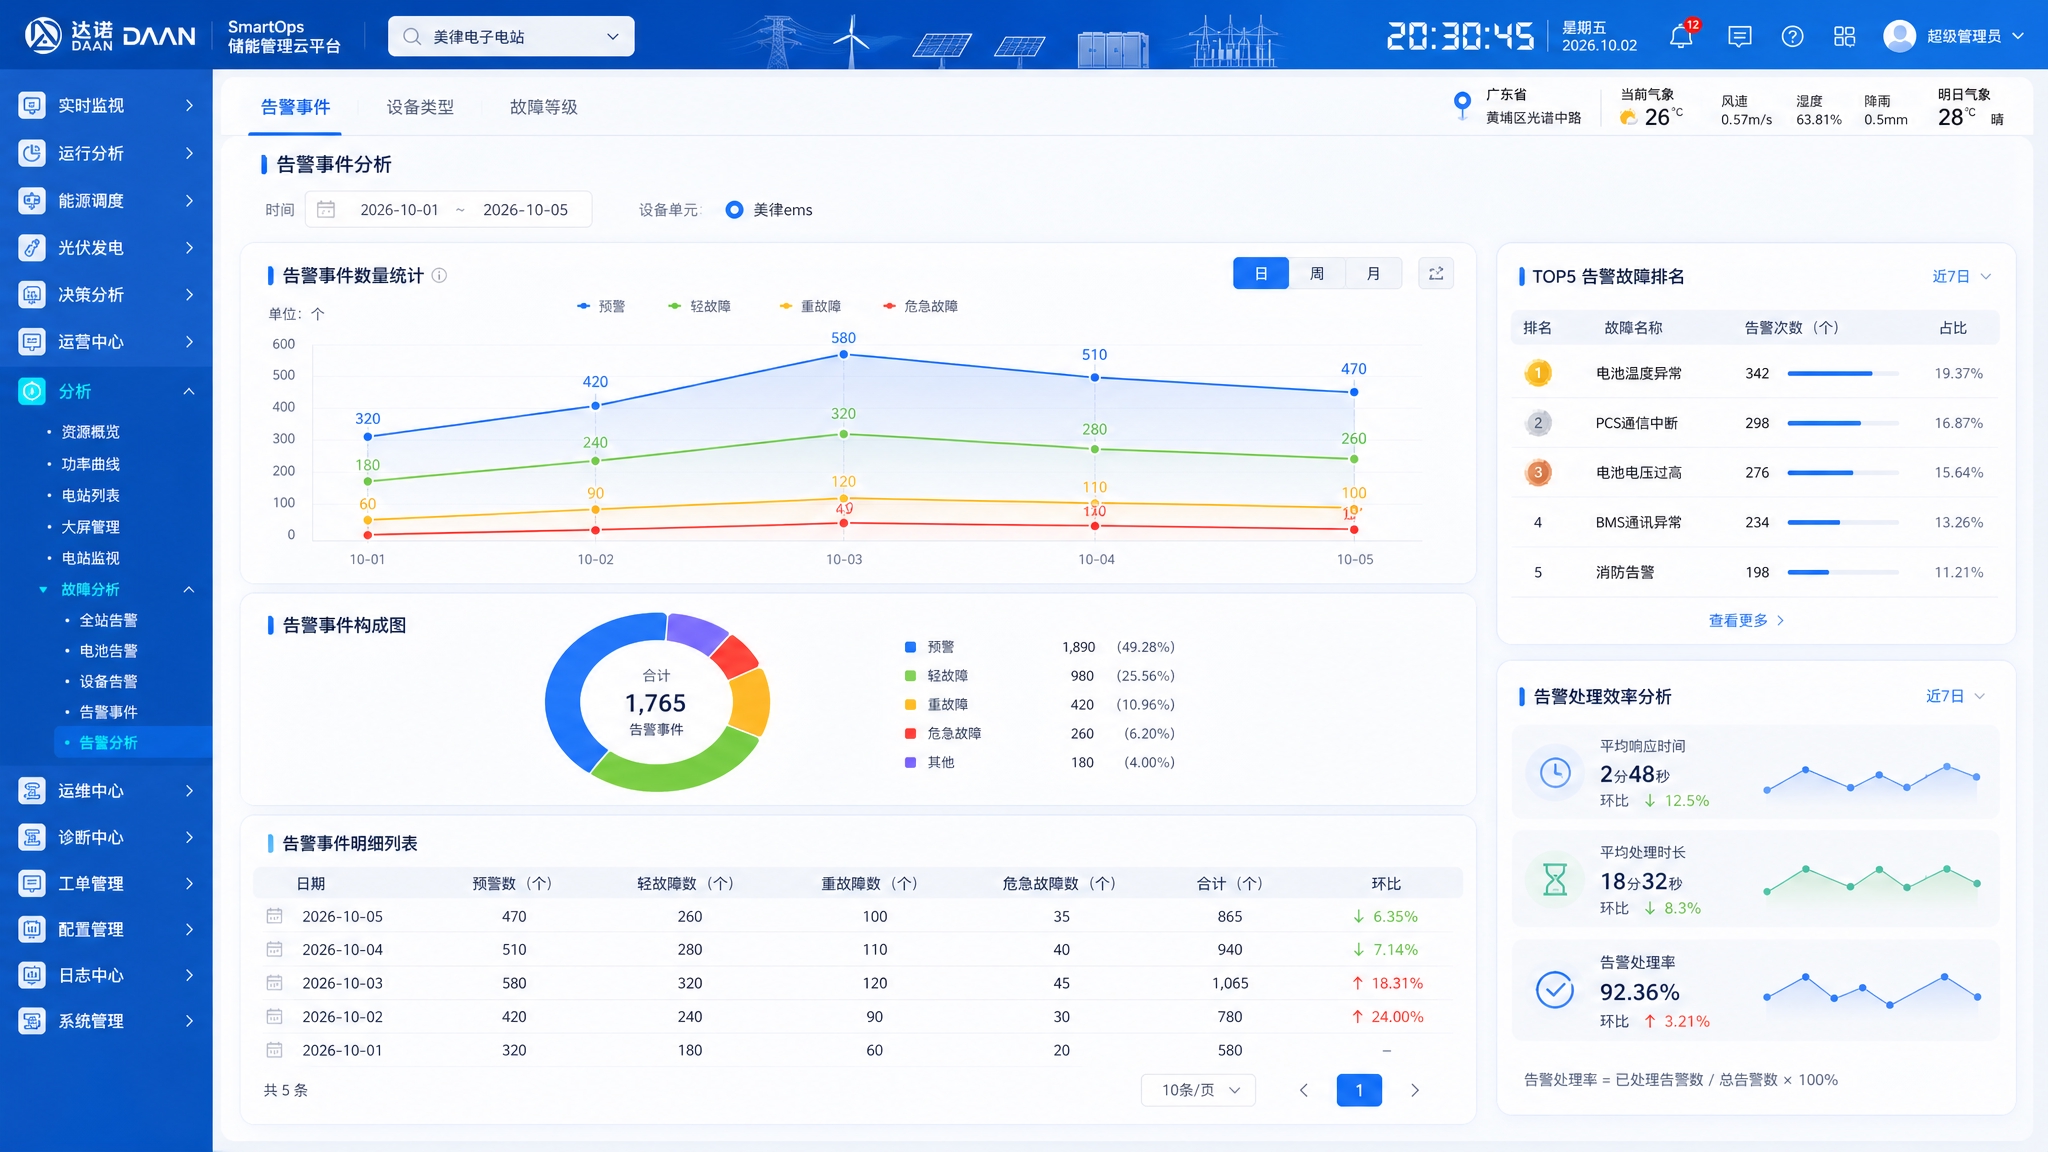
Task: Switch the chart granularity to 月
Action: (x=1373, y=273)
